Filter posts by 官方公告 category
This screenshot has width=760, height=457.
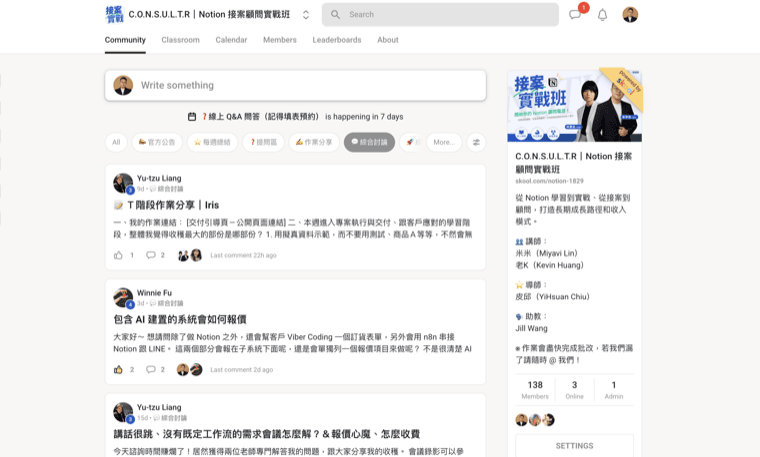pos(157,142)
